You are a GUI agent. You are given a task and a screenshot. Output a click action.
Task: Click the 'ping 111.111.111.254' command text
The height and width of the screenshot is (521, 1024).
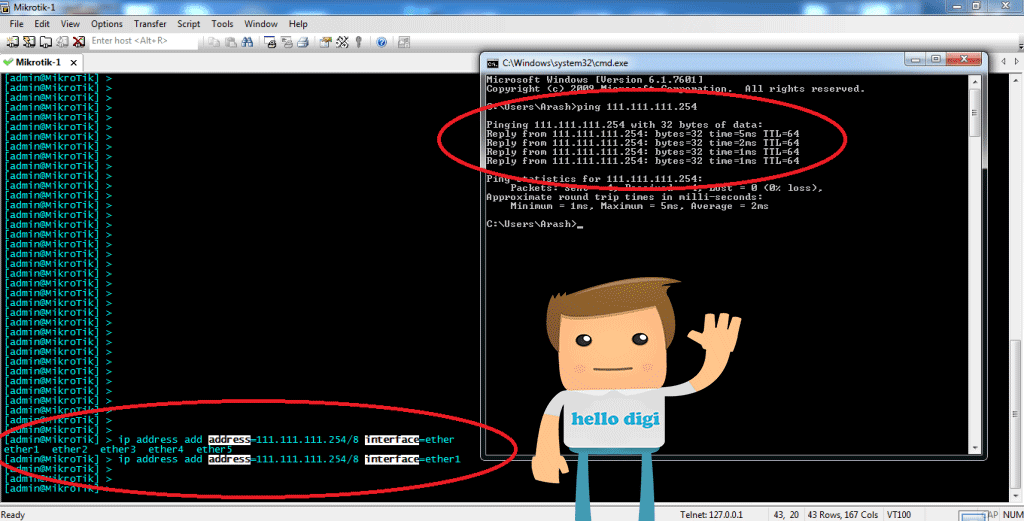tap(636, 106)
